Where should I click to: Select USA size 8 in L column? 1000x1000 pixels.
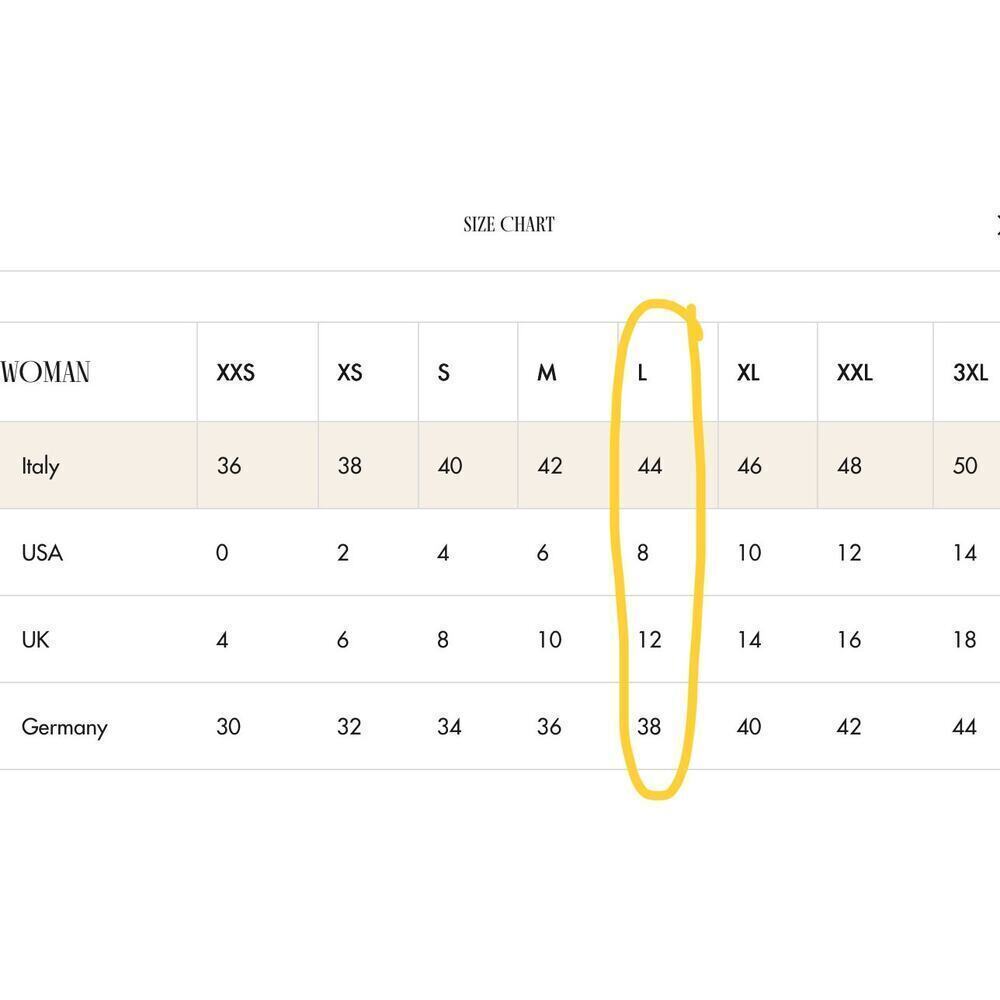[643, 552]
